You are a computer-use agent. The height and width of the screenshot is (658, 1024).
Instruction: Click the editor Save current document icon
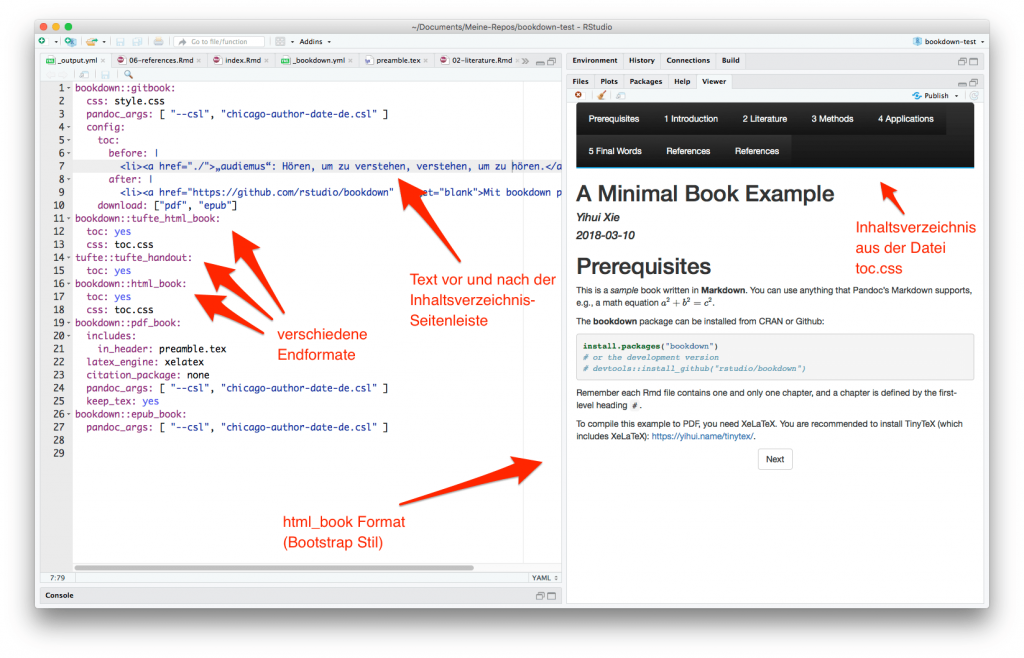(x=105, y=75)
